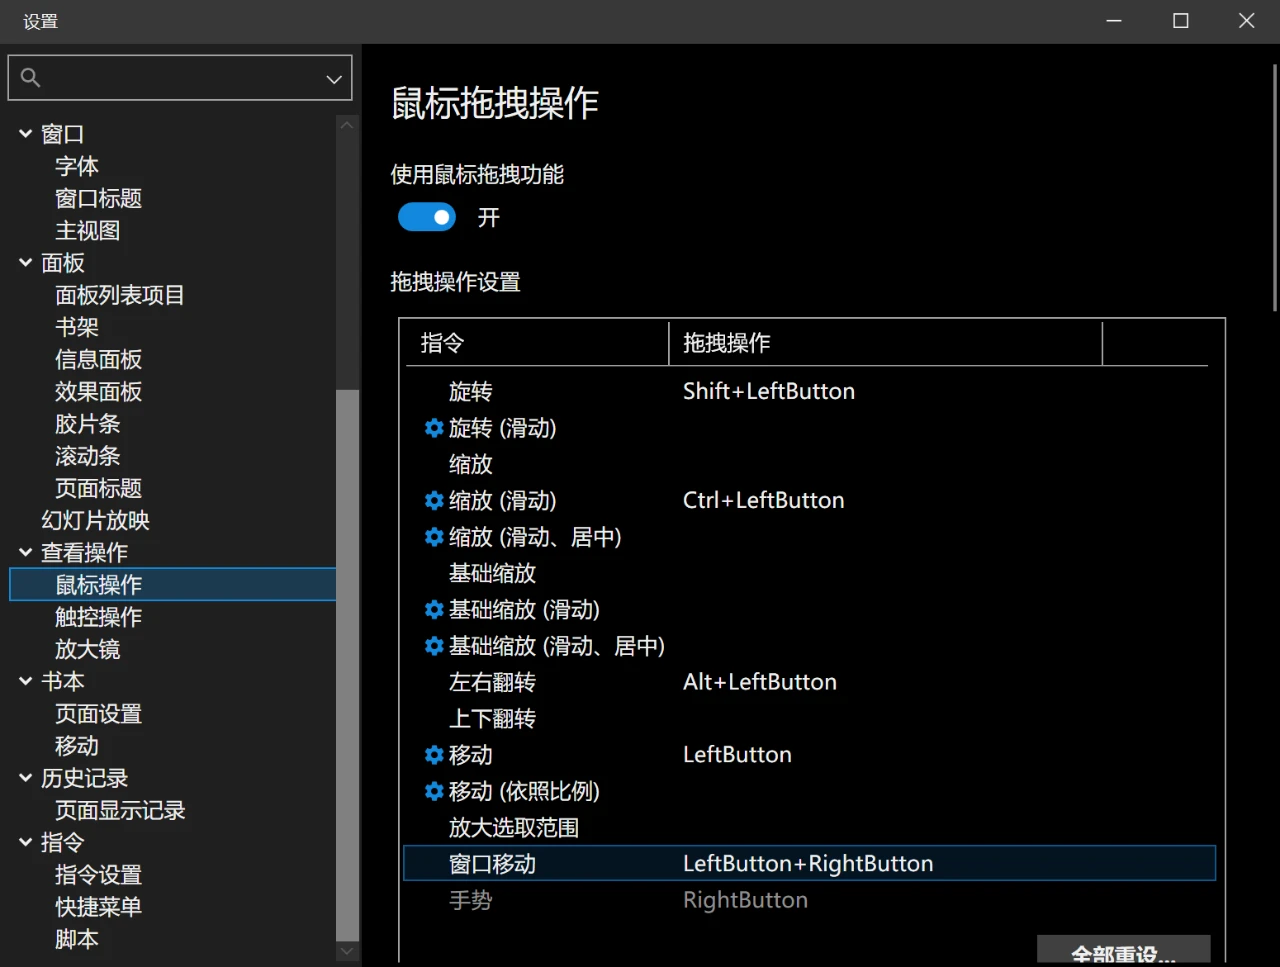The height and width of the screenshot is (967, 1280).
Task: Click the right page scrollbar thumb
Action: (x=1275, y=188)
